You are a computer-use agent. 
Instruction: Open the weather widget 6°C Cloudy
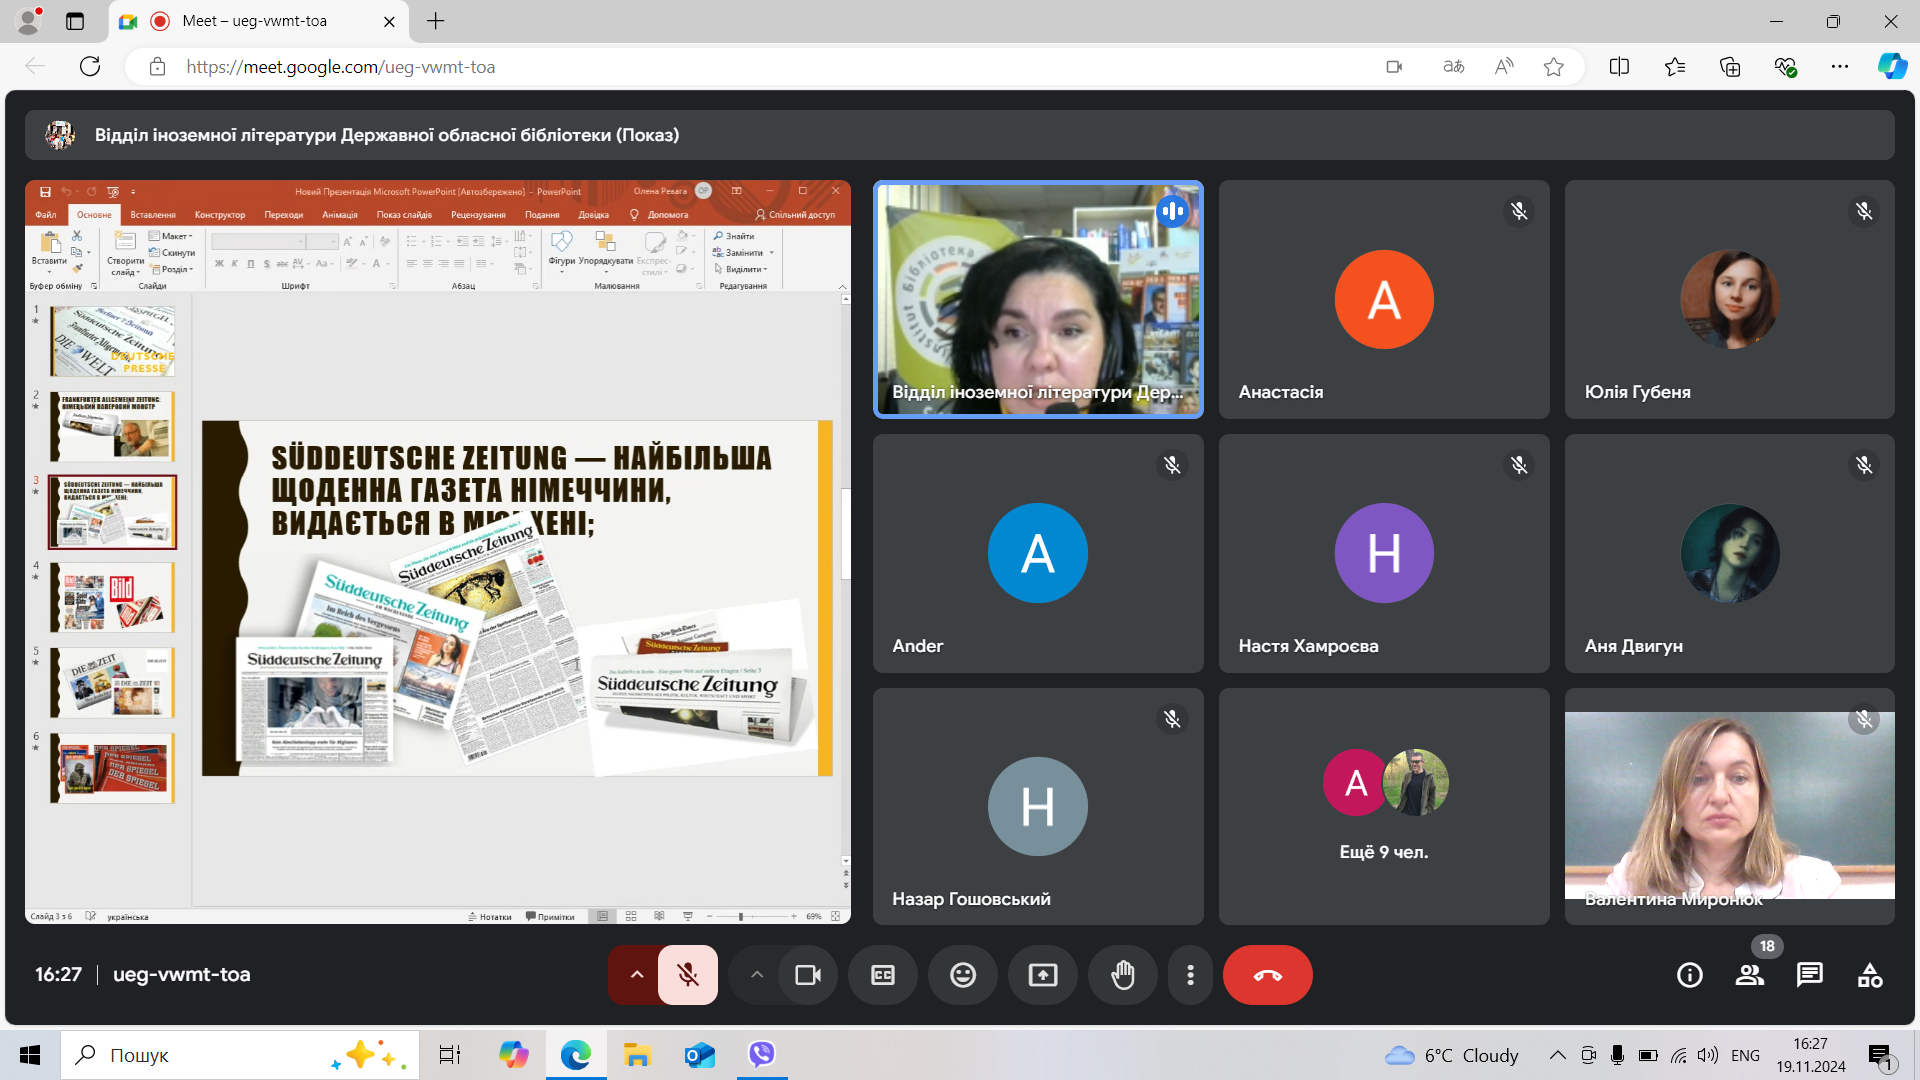[1452, 1055]
